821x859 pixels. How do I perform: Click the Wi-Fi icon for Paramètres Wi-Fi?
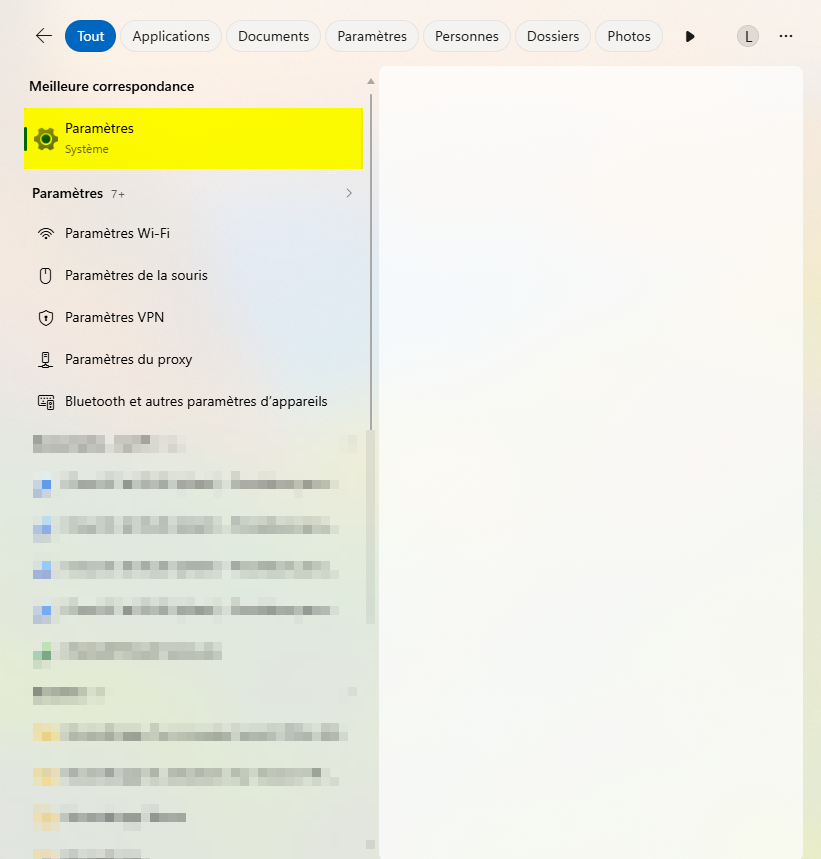[46, 233]
